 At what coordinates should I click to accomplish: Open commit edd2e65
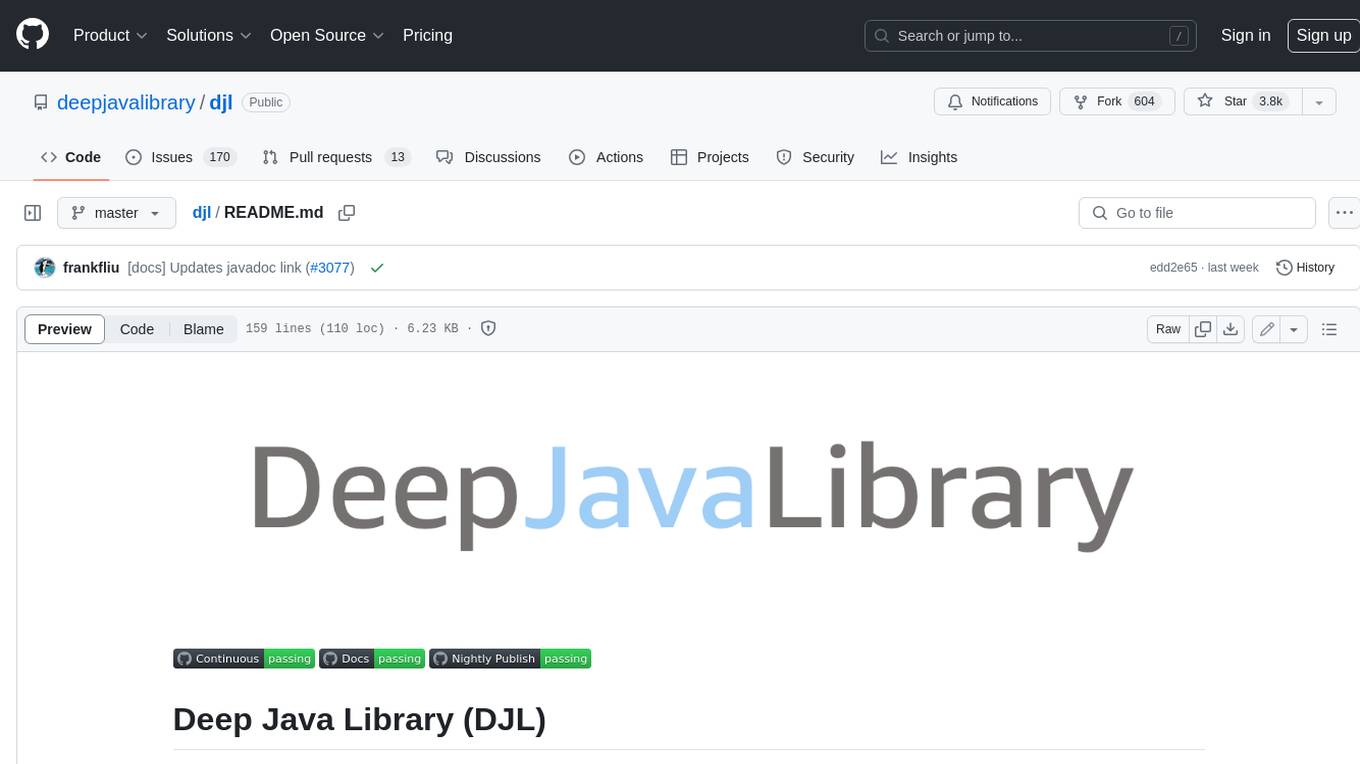tap(1174, 268)
